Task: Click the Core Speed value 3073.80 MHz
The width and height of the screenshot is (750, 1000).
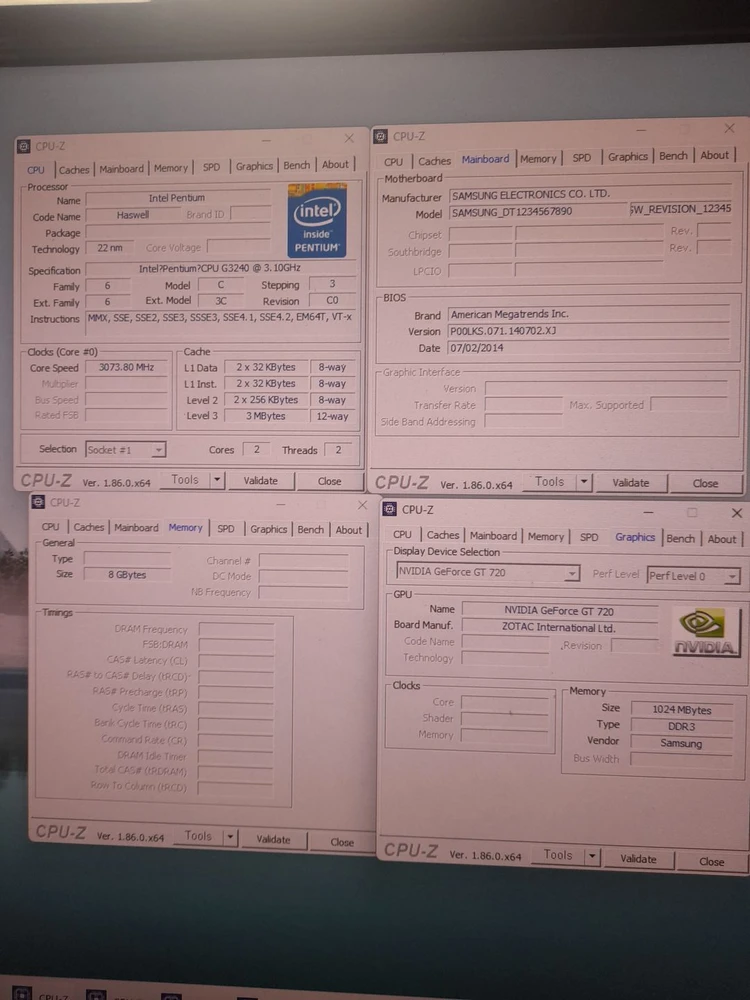Action: tap(127, 367)
